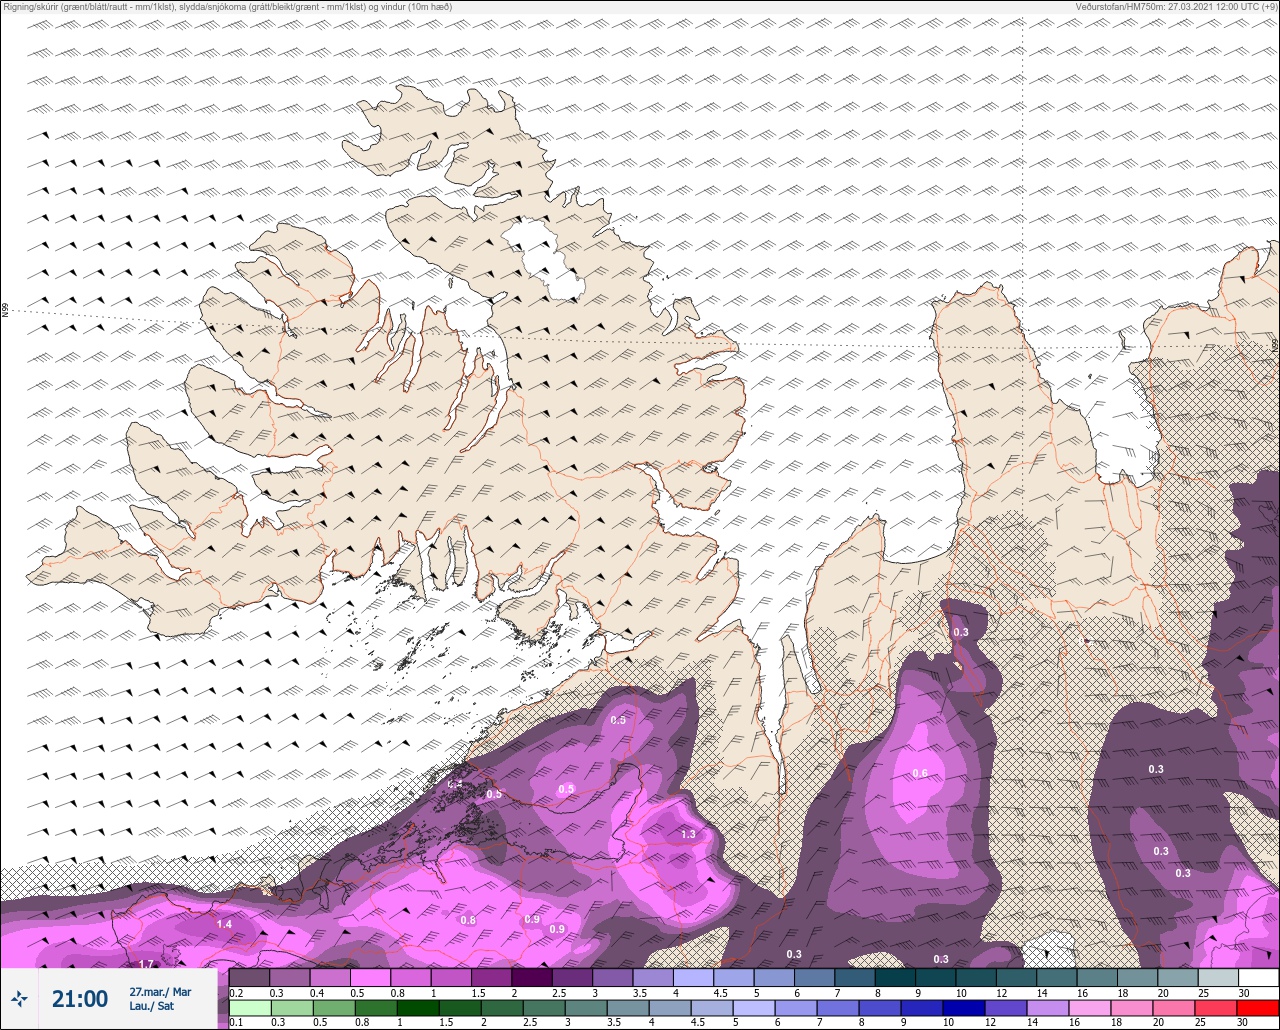Click the 1.3 precipitation value on the map
Image resolution: width=1280 pixels, height=1030 pixels.
pos(688,834)
